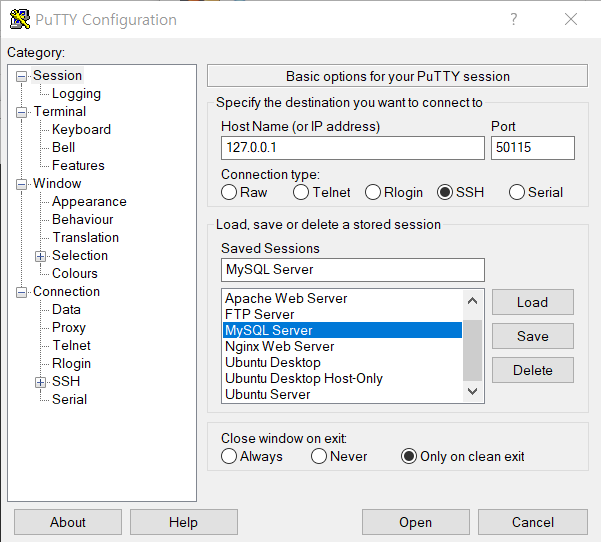Open the Terminal category
The image size is (601, 542).
click(x=60, y=112)
